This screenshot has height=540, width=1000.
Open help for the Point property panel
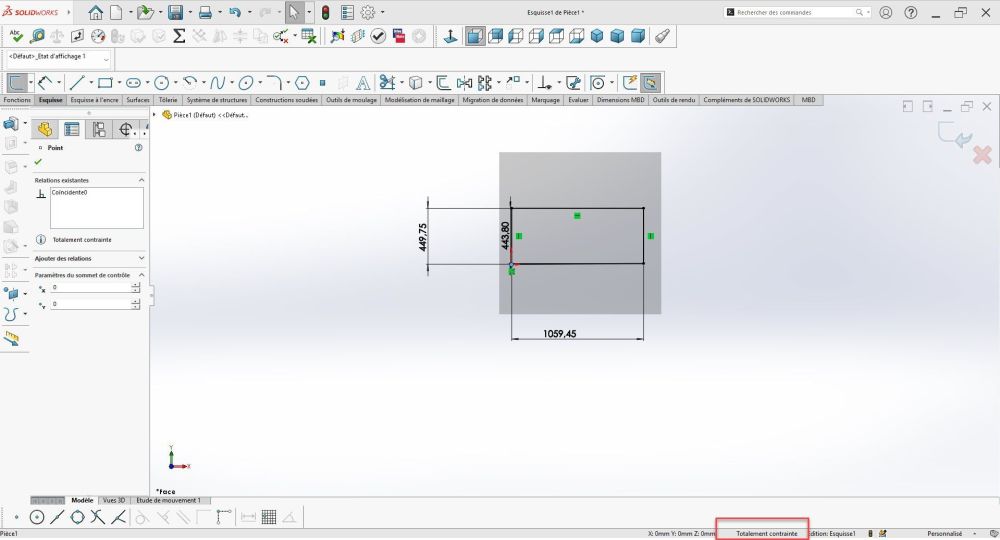tap(138, 147)
